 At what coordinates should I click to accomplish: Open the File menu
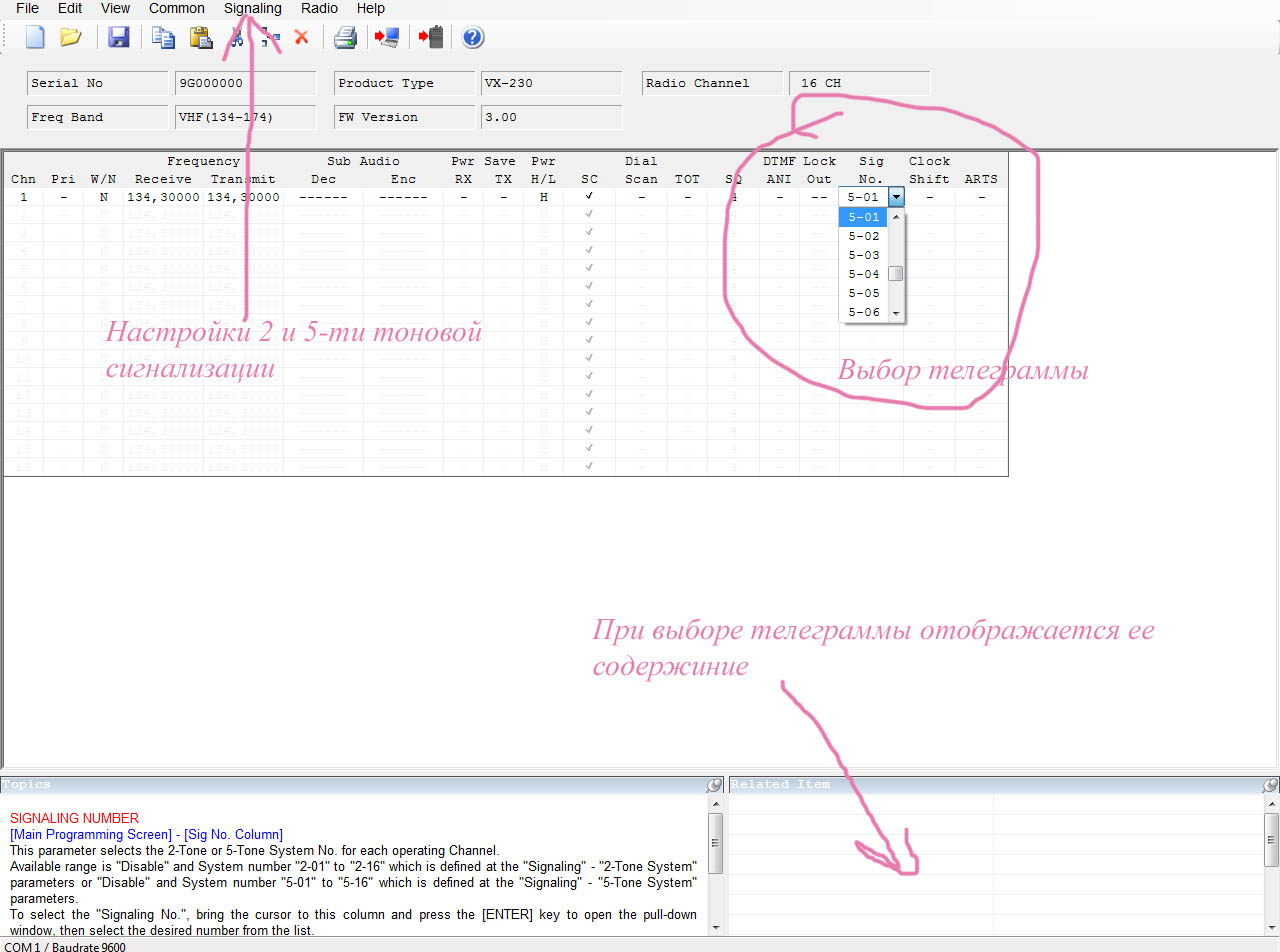click(28, 8)
